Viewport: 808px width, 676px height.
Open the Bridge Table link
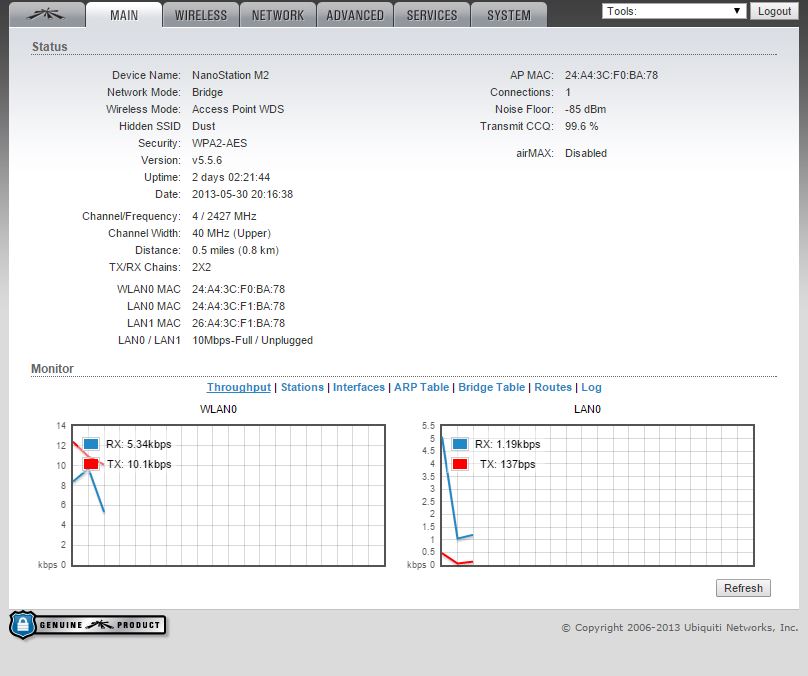492,387
